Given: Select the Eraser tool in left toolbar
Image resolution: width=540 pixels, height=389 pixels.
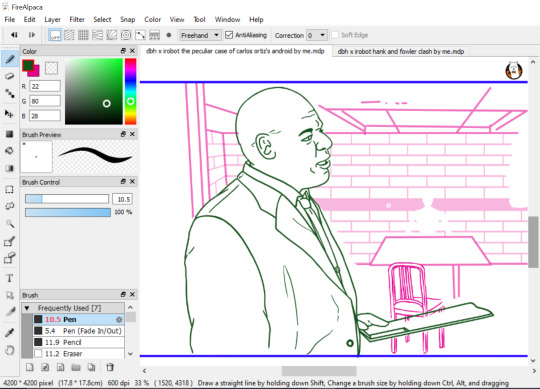Looking at the screenshot, I should (x=10, y=76).
